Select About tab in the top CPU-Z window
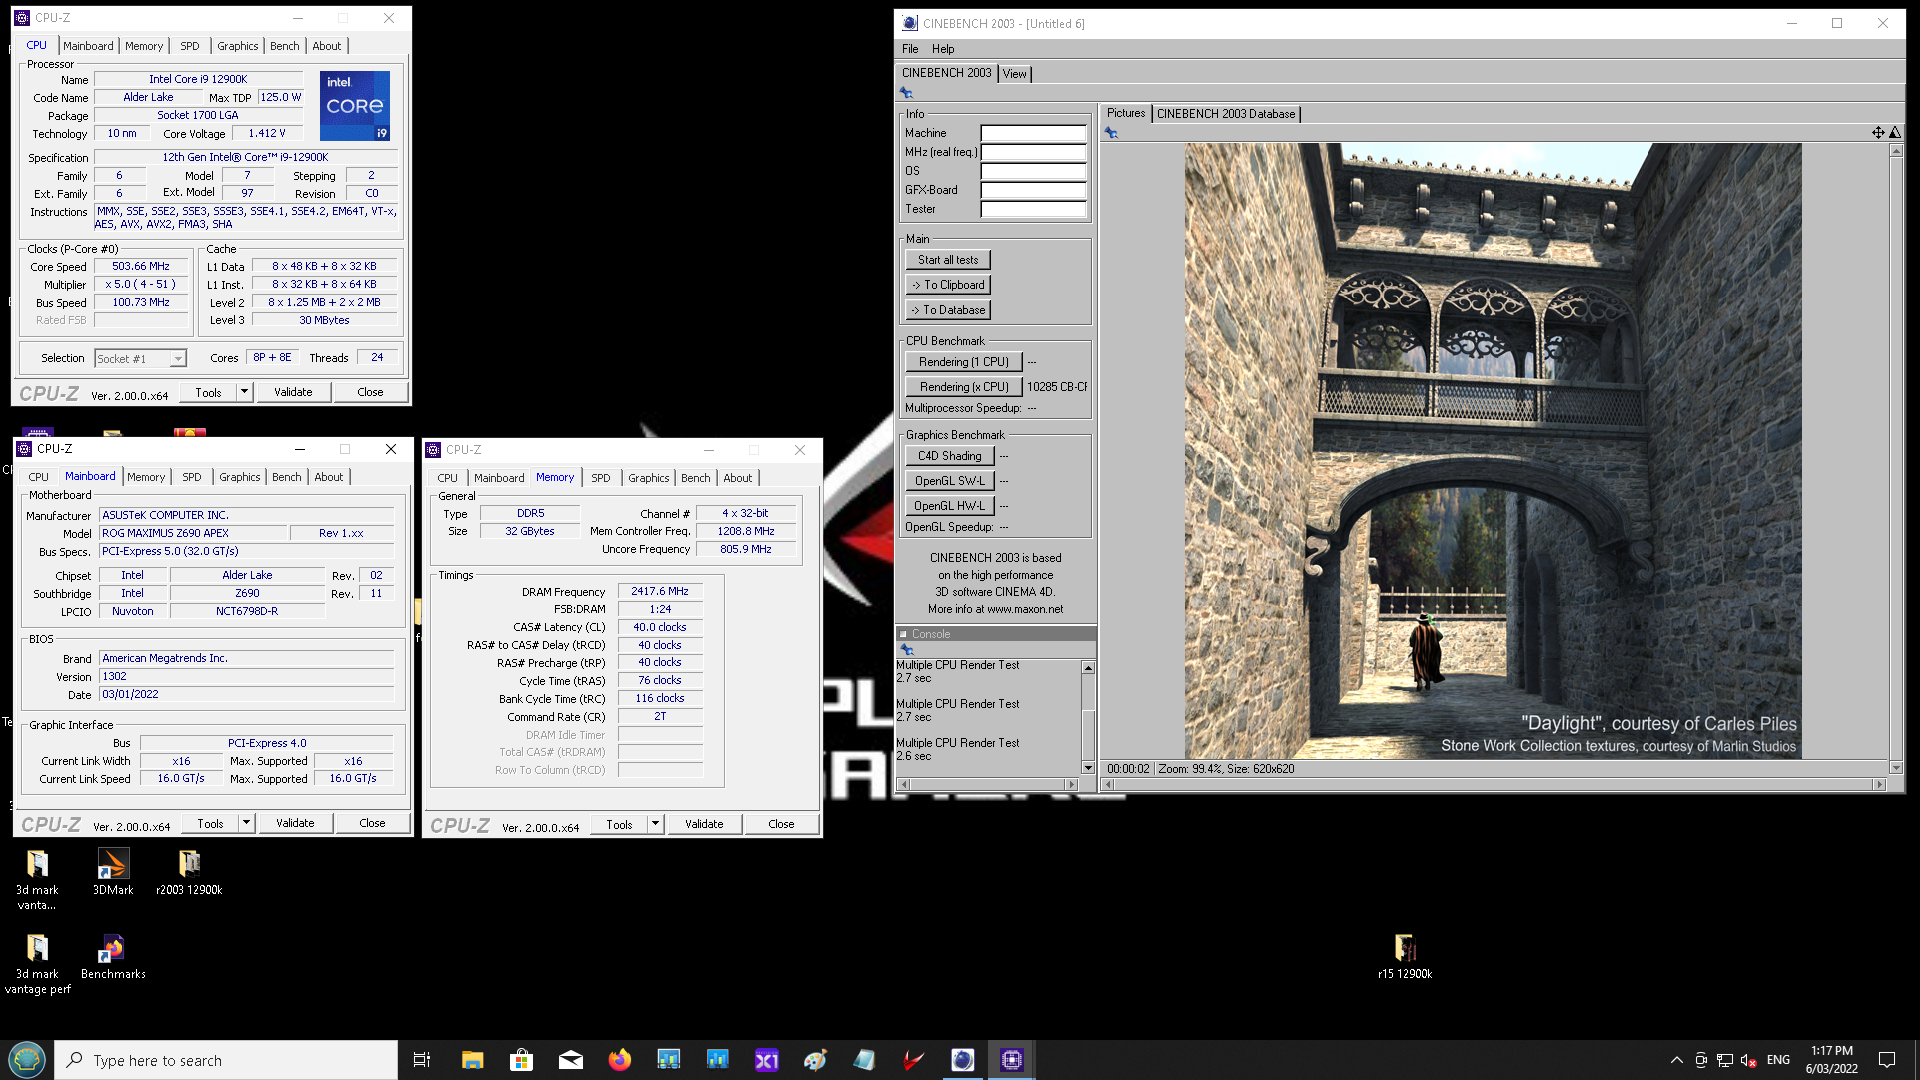 coord(327,46)
